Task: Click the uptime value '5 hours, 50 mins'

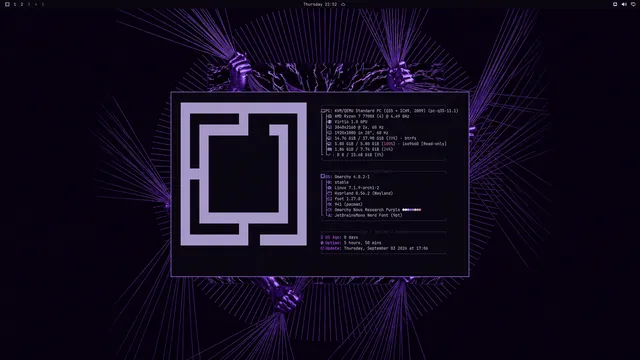Action: tap(362, 243)
